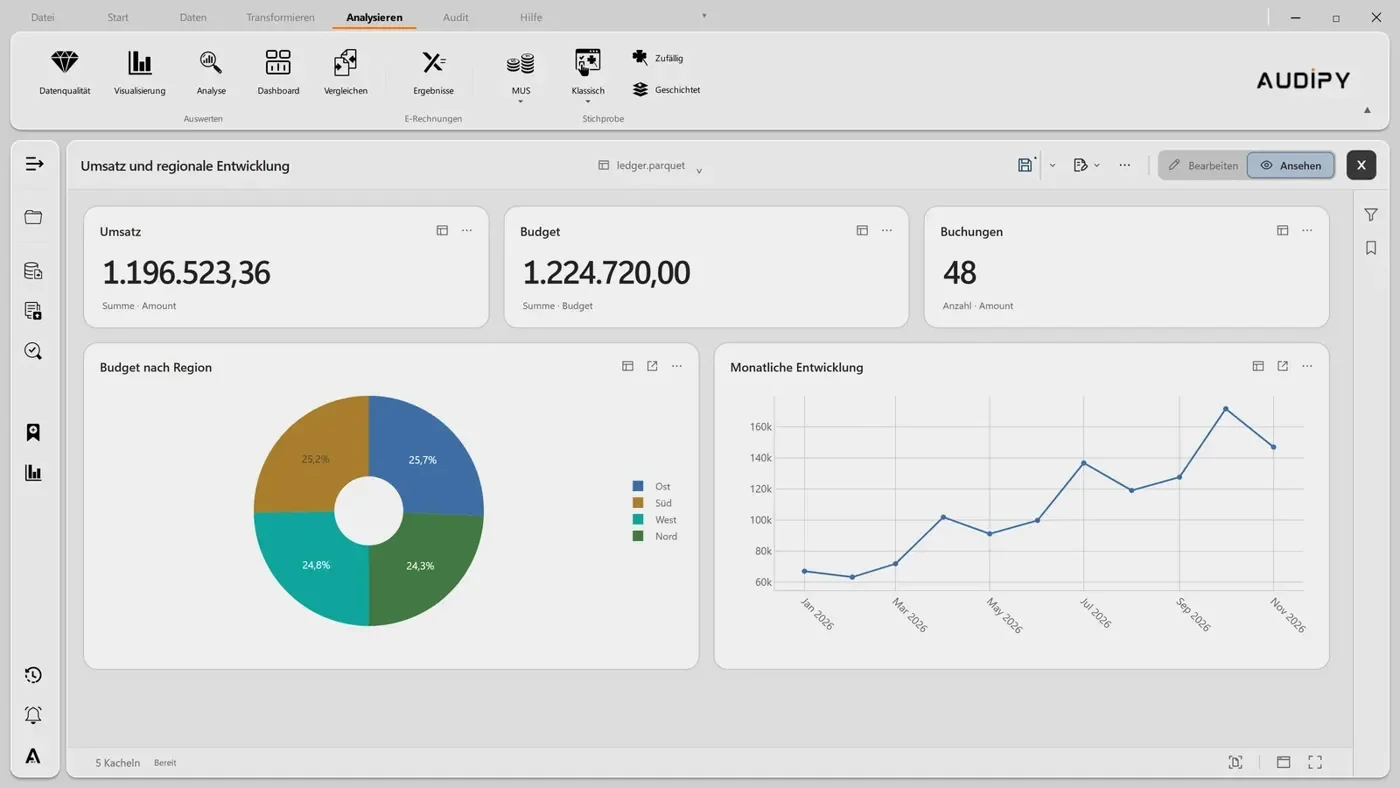Click the add-table sidebar icon
The width and height of the screenshot is (1400, 788).
coord(33,311)
